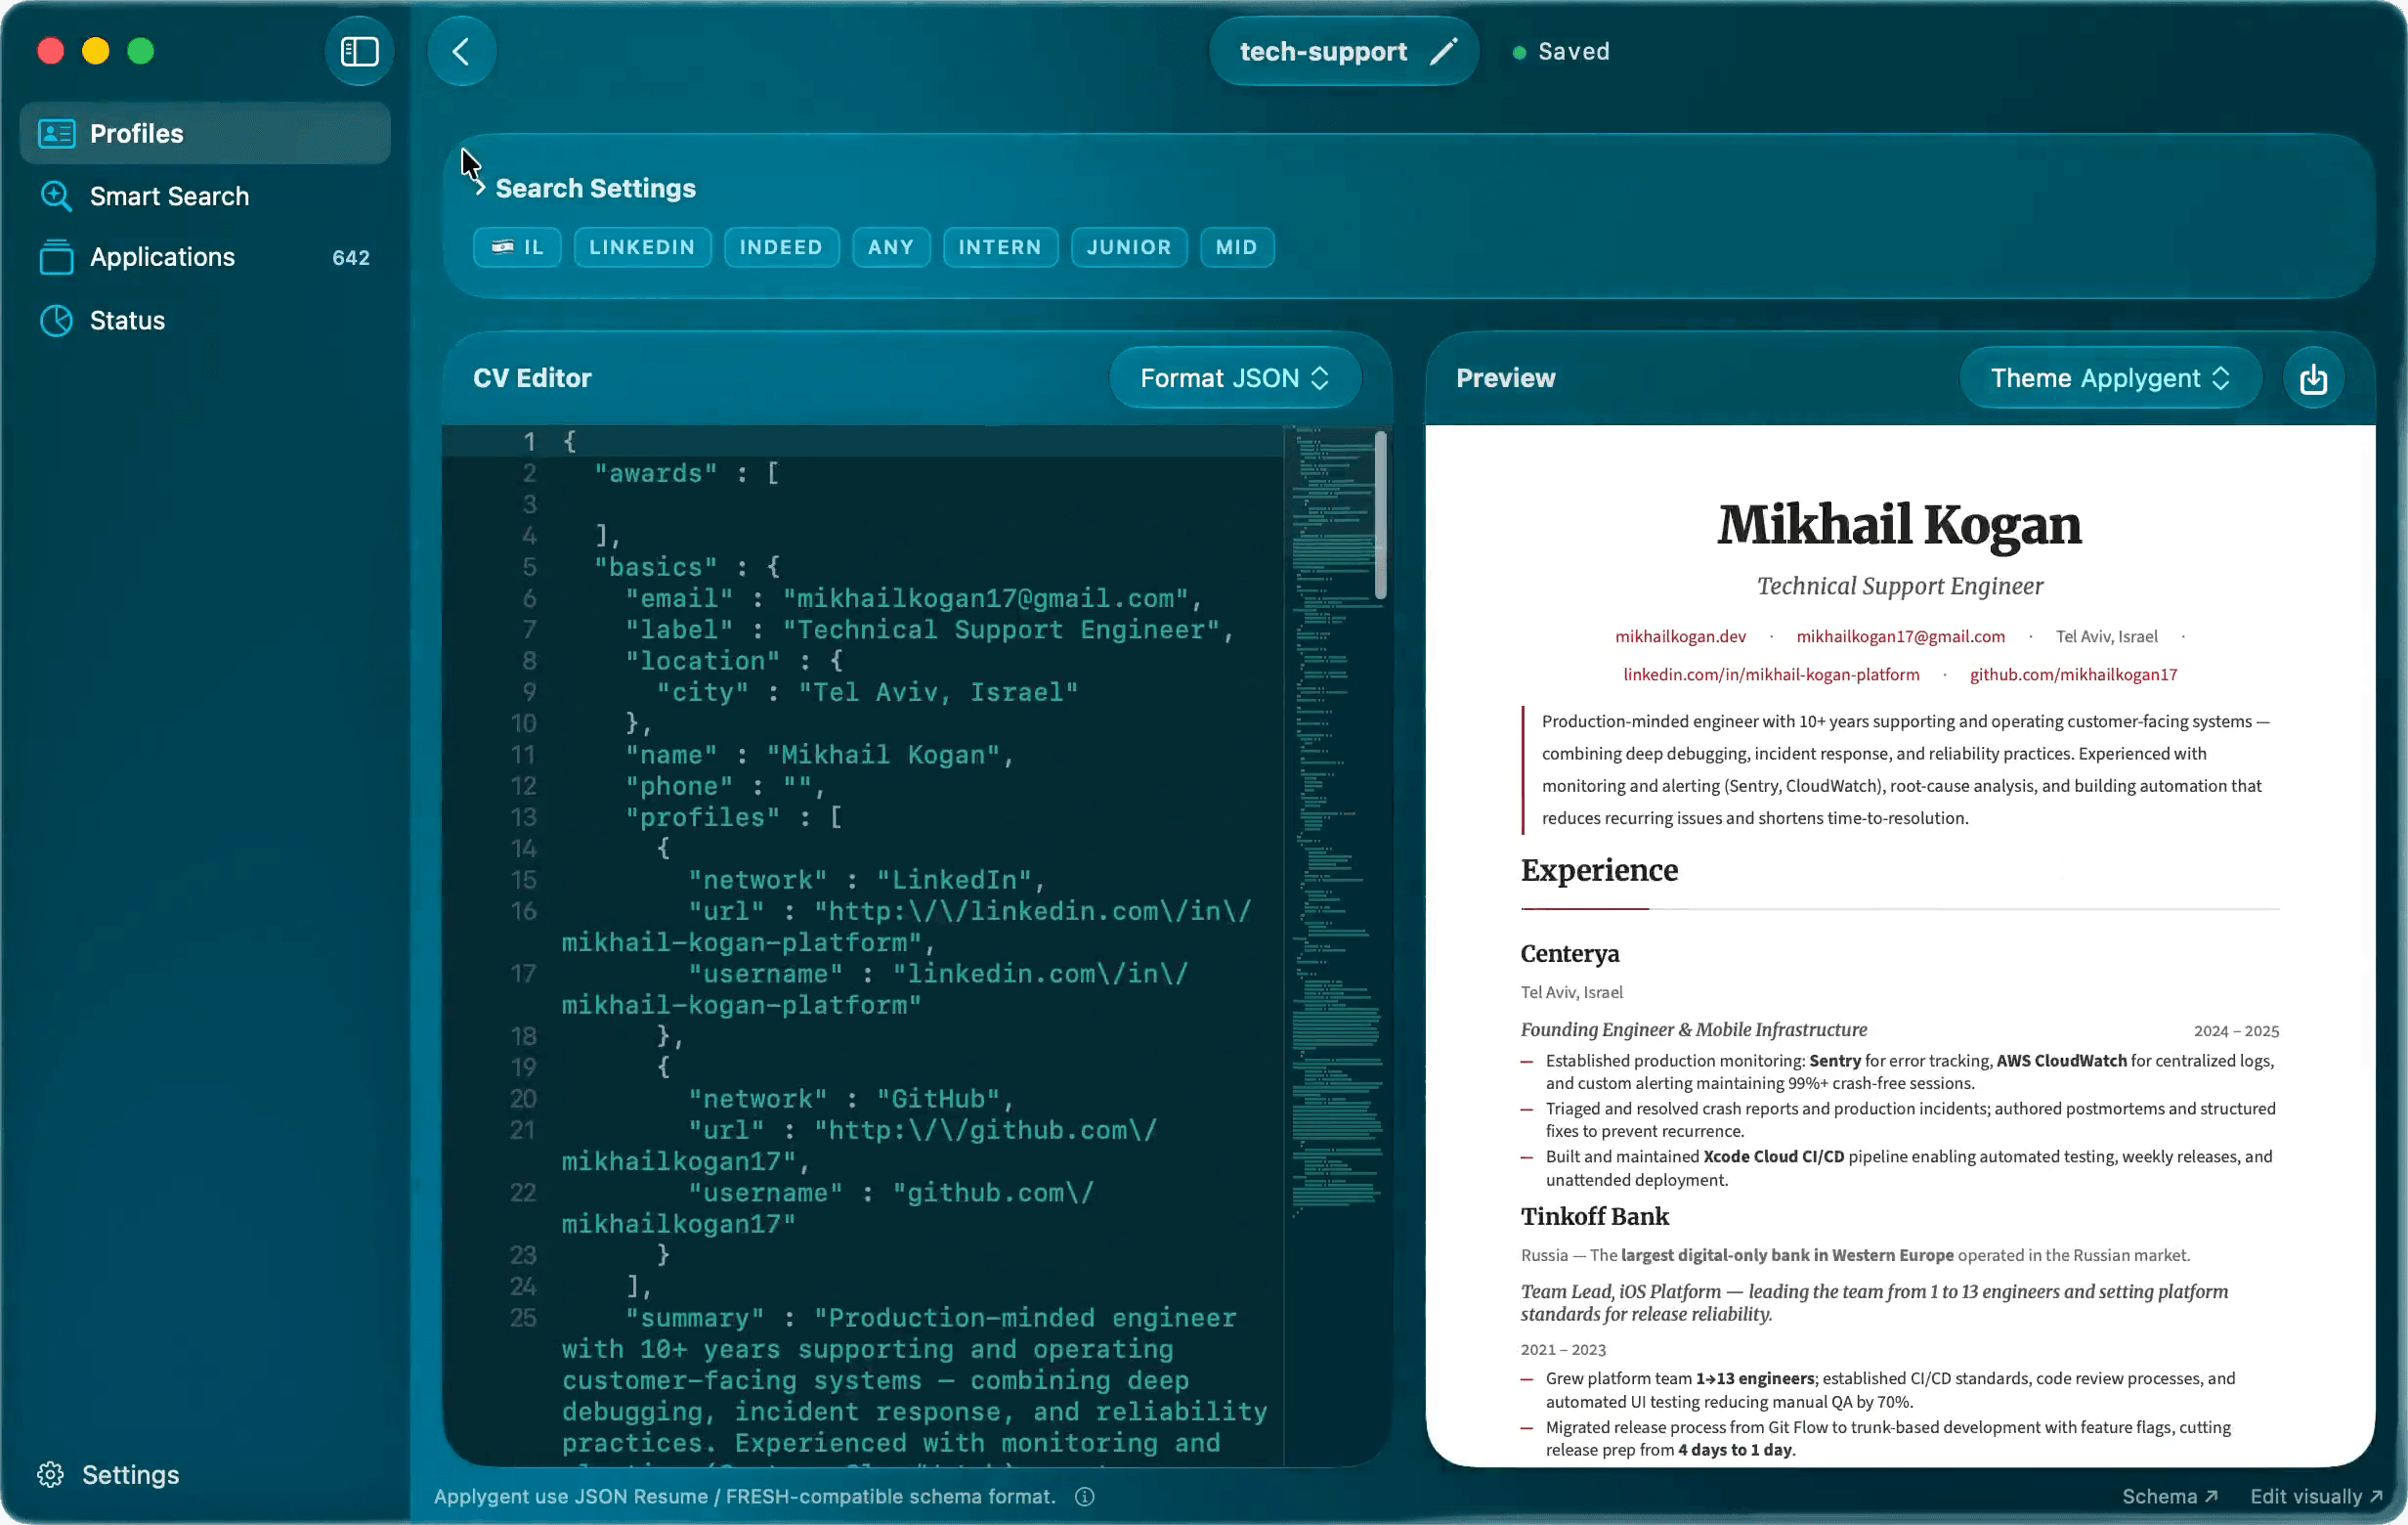2408x1525 pixels.
Task: Click the "network" : "GitHub" line in editor
Action: pyautogui.click(x=851, y=1098)
